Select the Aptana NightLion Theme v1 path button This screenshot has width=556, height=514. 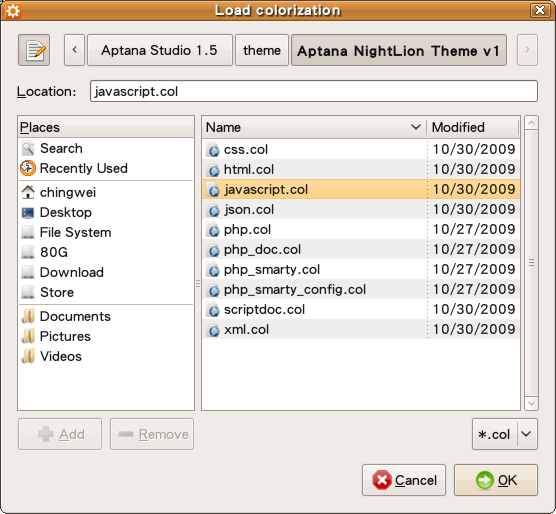[x=399, y=50]
